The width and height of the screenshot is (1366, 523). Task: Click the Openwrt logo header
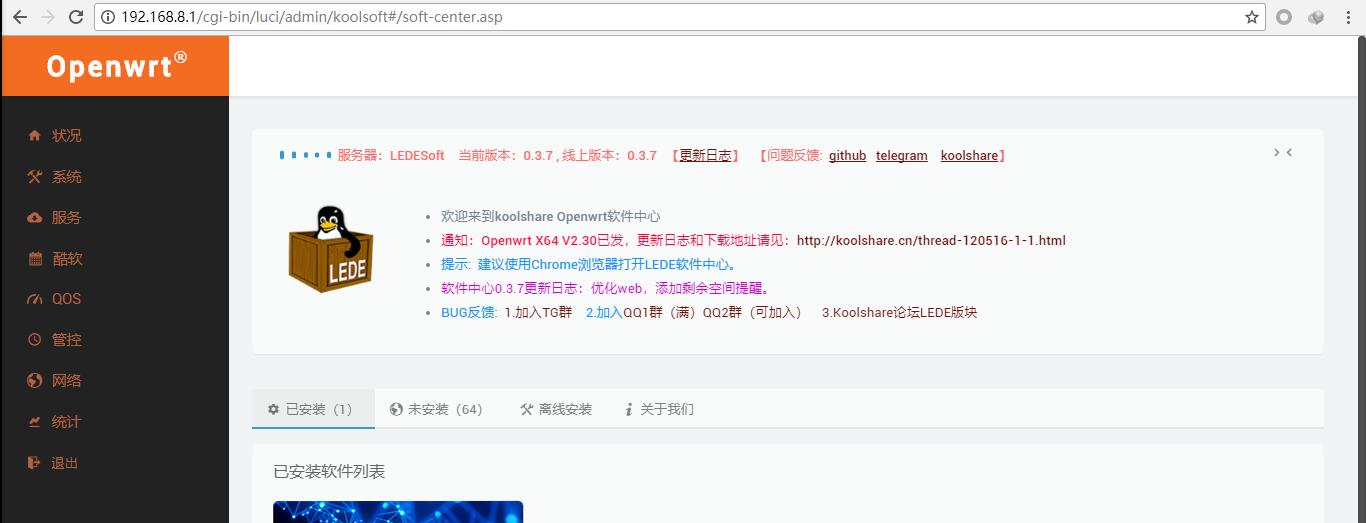[x=116, y=66]
